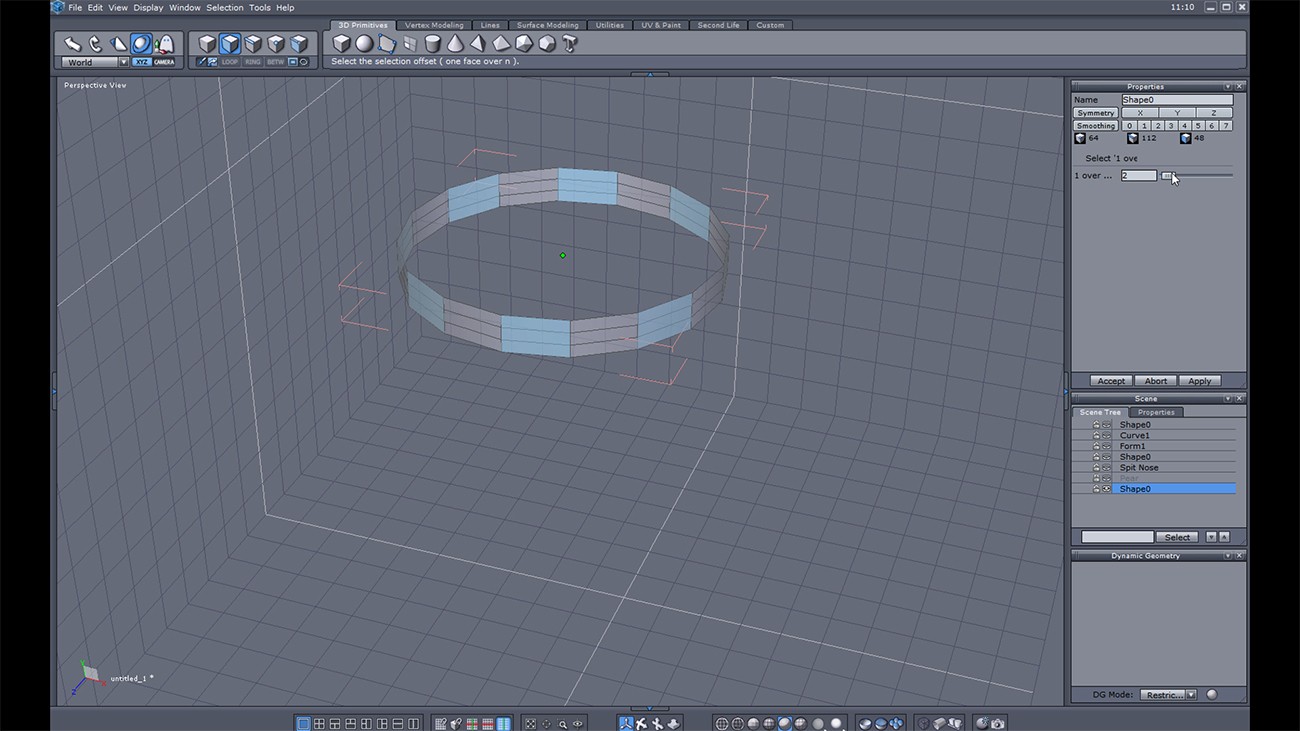Select wireframe display mode globe icon
Image resolution: width=1300 pixels, height=731 pixels.
coord(721,723)
